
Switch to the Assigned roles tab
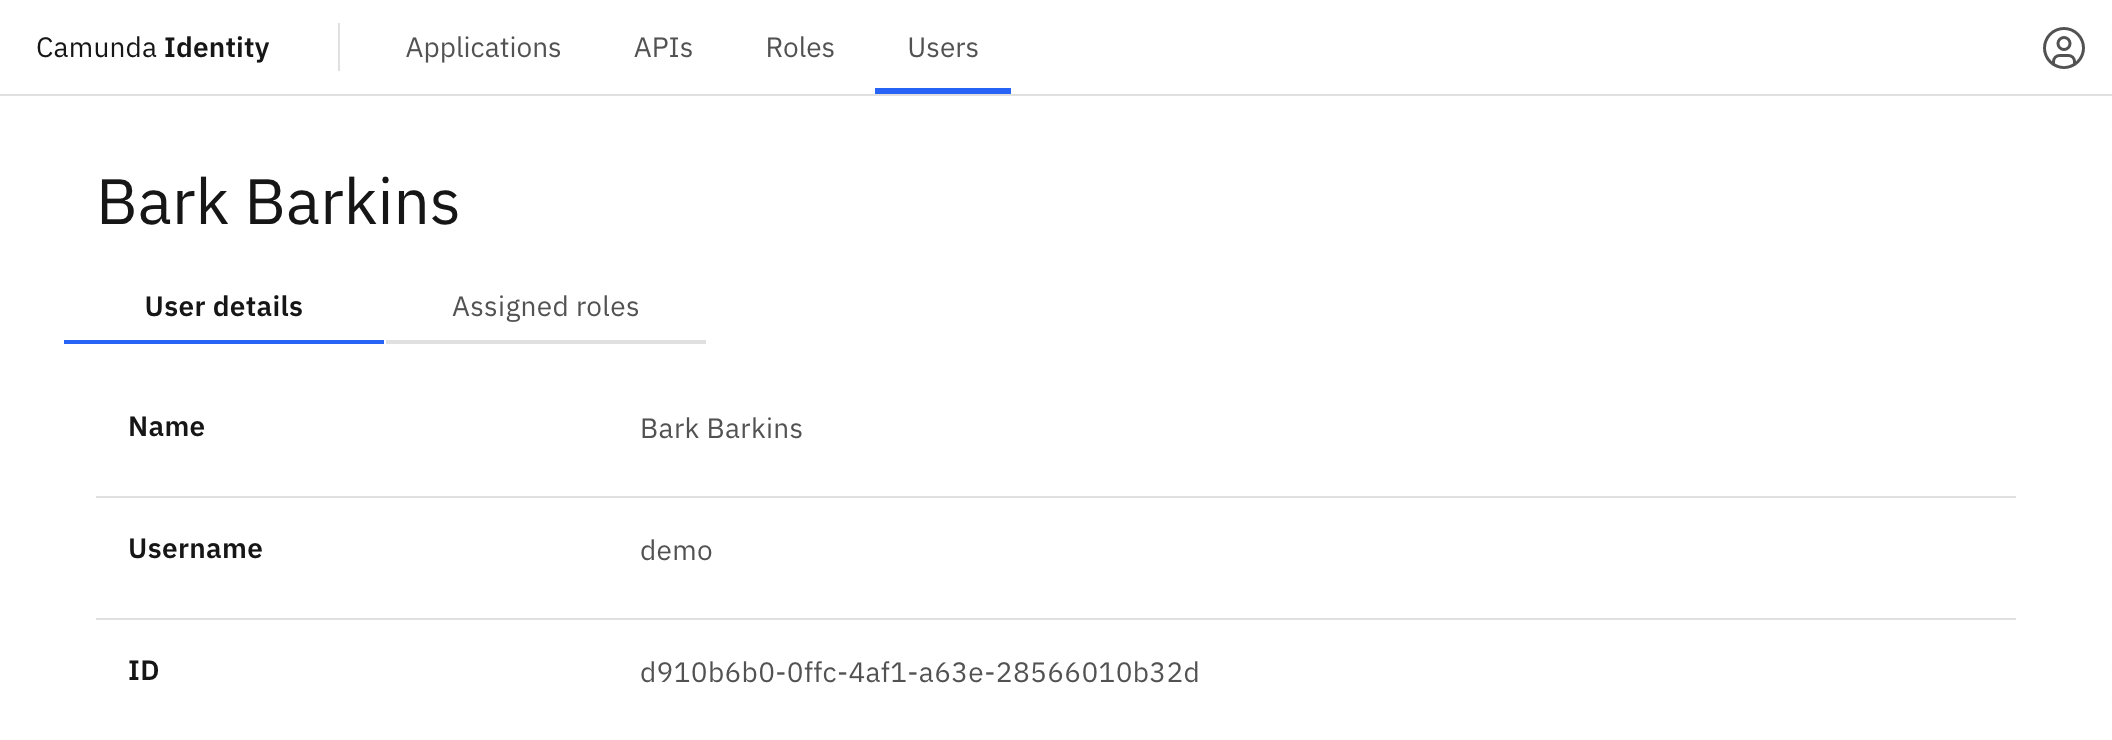click(546, 307)
